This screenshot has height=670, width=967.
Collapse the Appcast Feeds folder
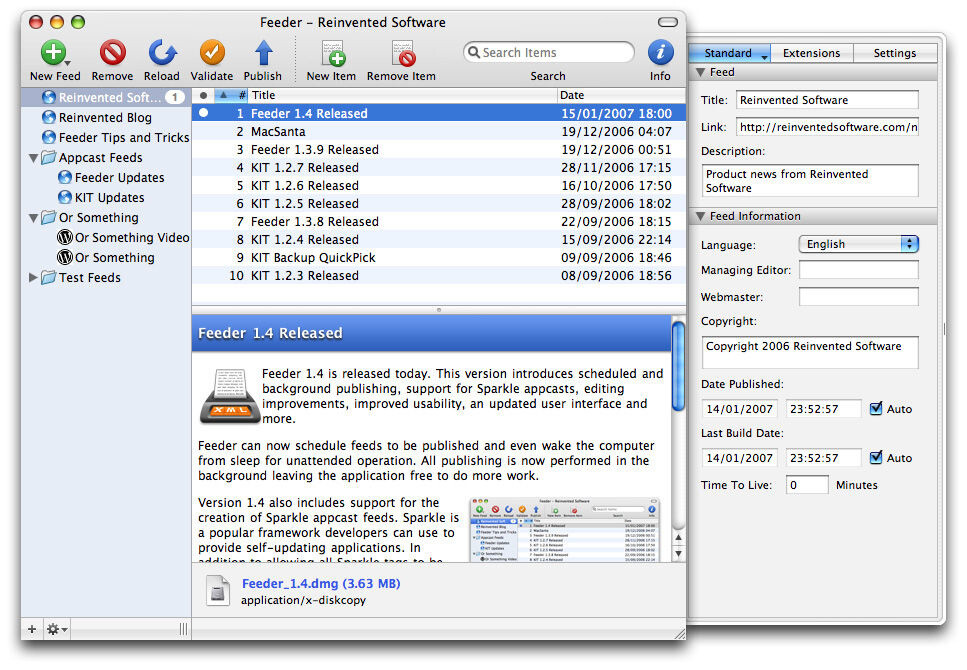[33, 158]
